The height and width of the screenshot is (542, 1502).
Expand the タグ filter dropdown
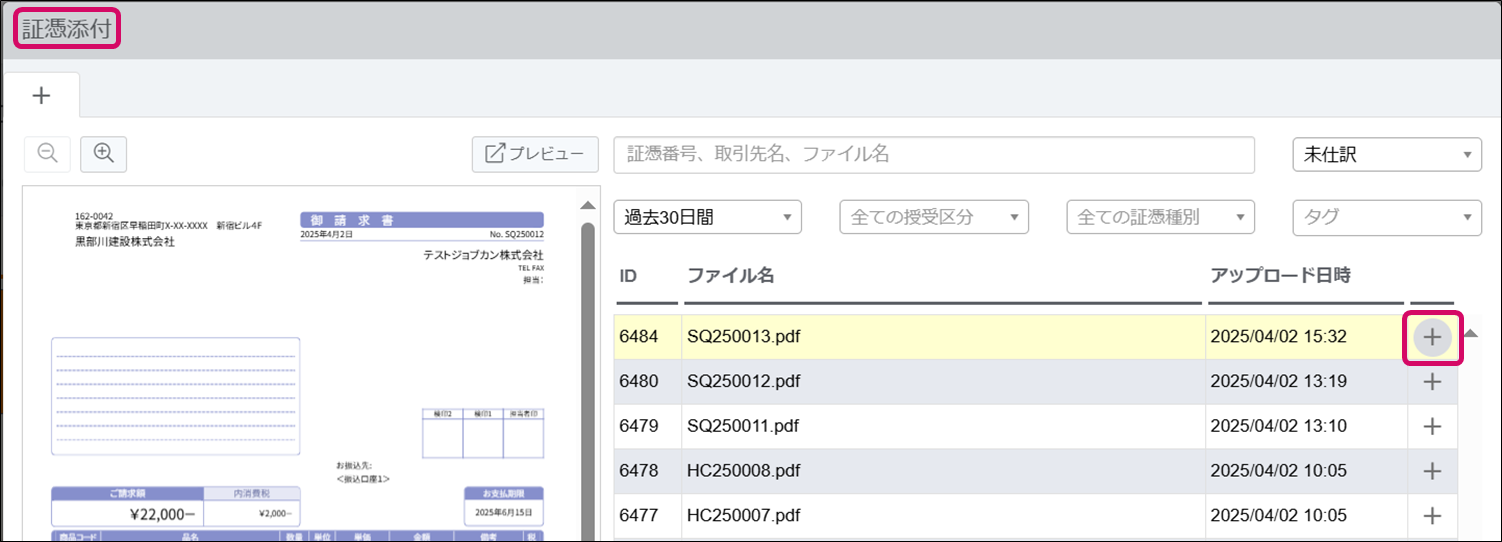(x=1386, y=217)
